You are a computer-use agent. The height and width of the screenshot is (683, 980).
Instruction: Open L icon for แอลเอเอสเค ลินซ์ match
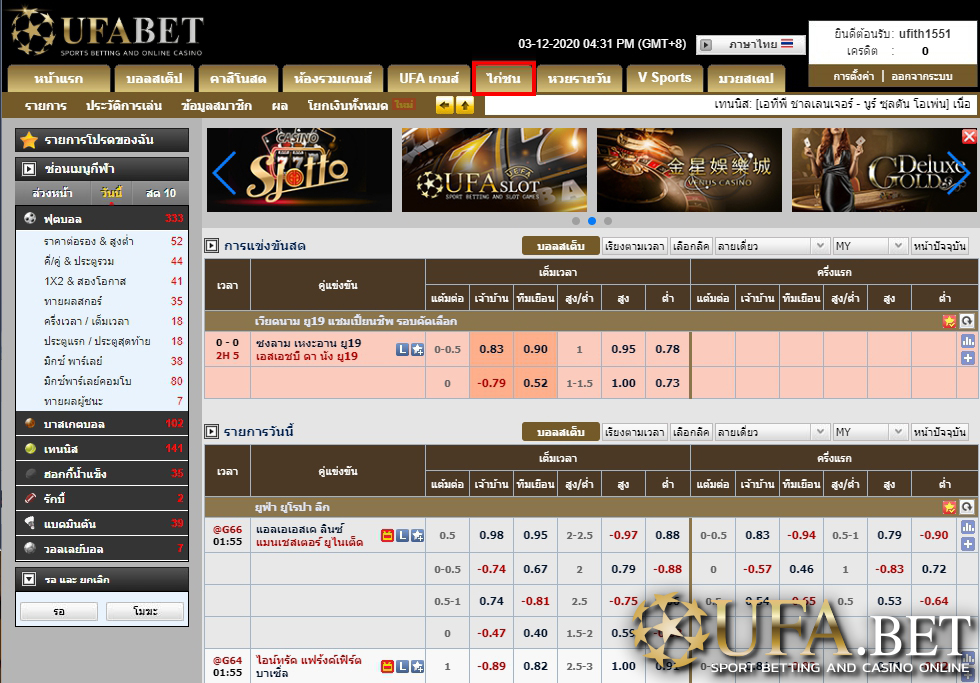[402, 536]
